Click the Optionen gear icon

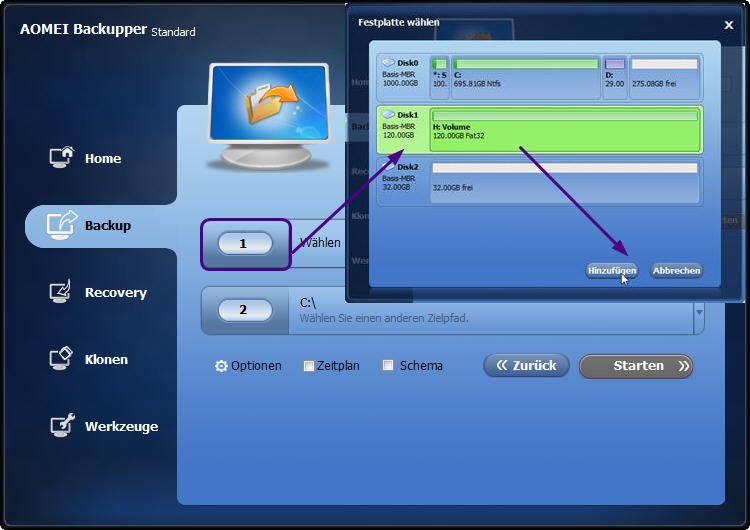pyautogui.click(x=221, y=366)
